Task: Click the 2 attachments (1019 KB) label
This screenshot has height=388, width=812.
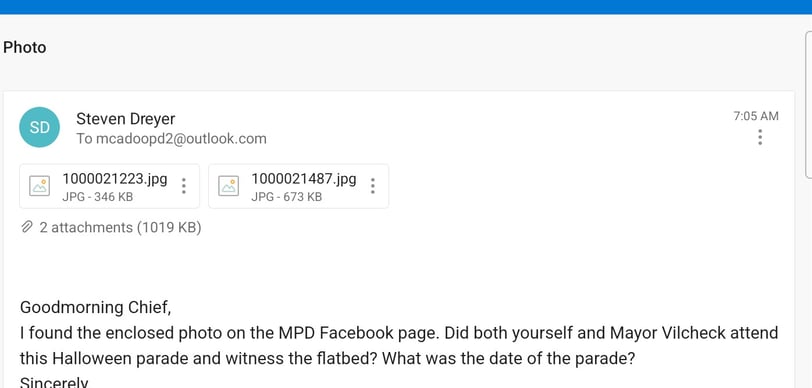Action: [120, 227]
